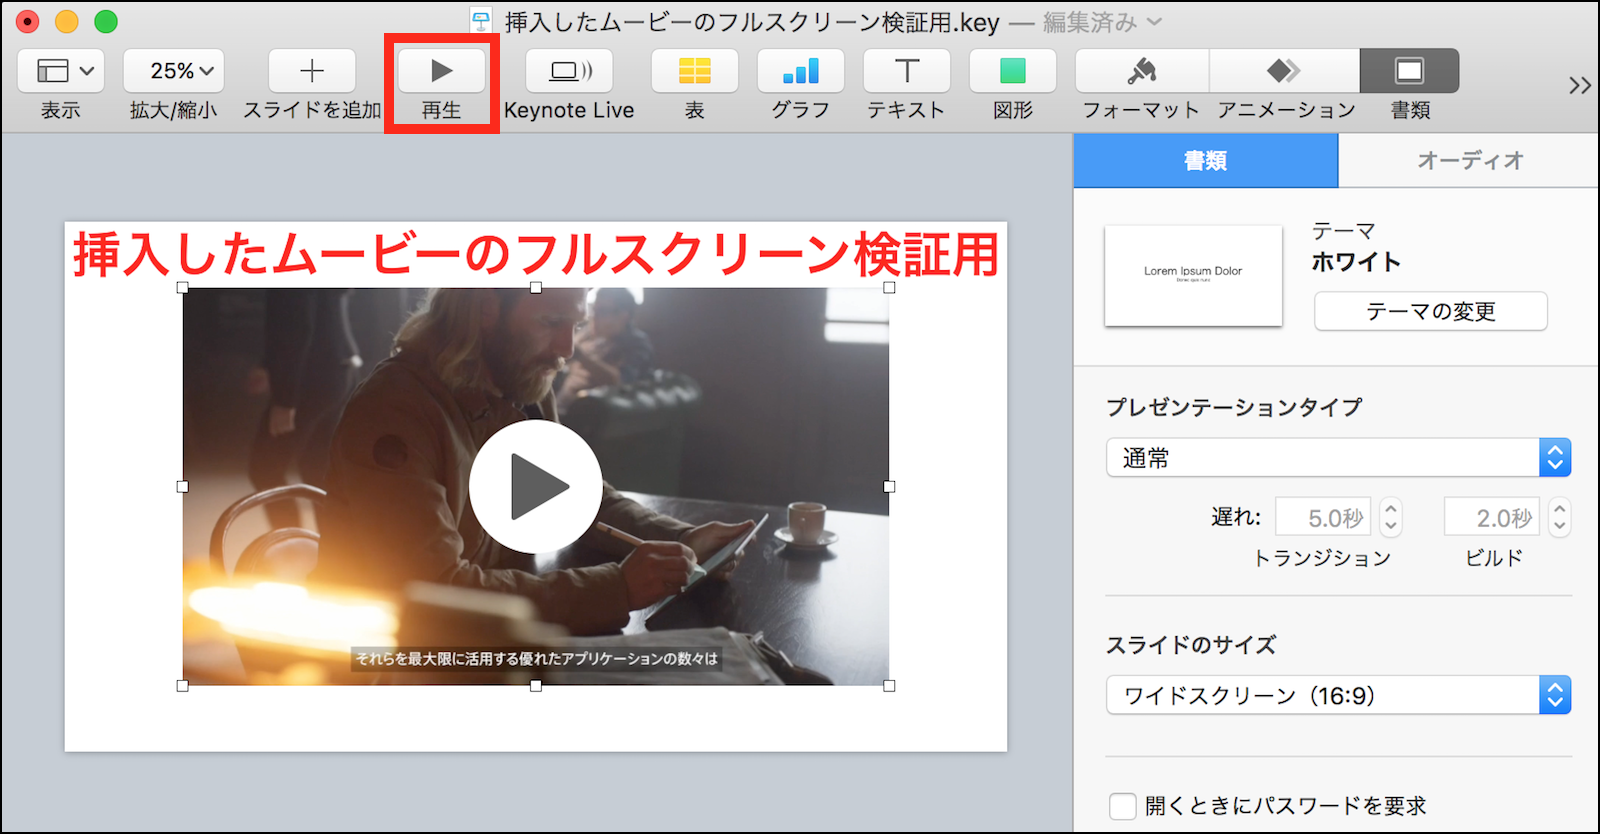Open Keynote Live from the toolbar
The width and height of the screenshot is (1600, 834).
click(569, 71)
